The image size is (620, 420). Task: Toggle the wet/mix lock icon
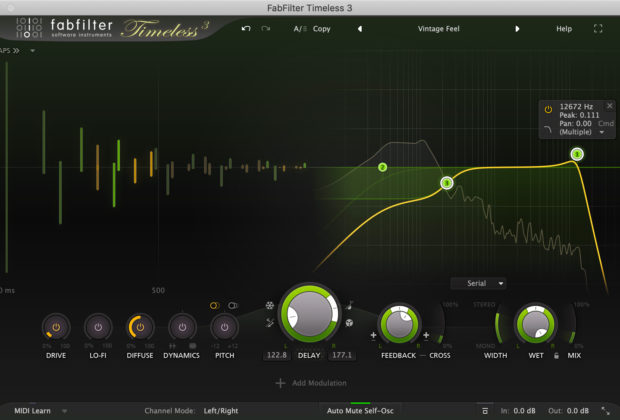[556, 356]
